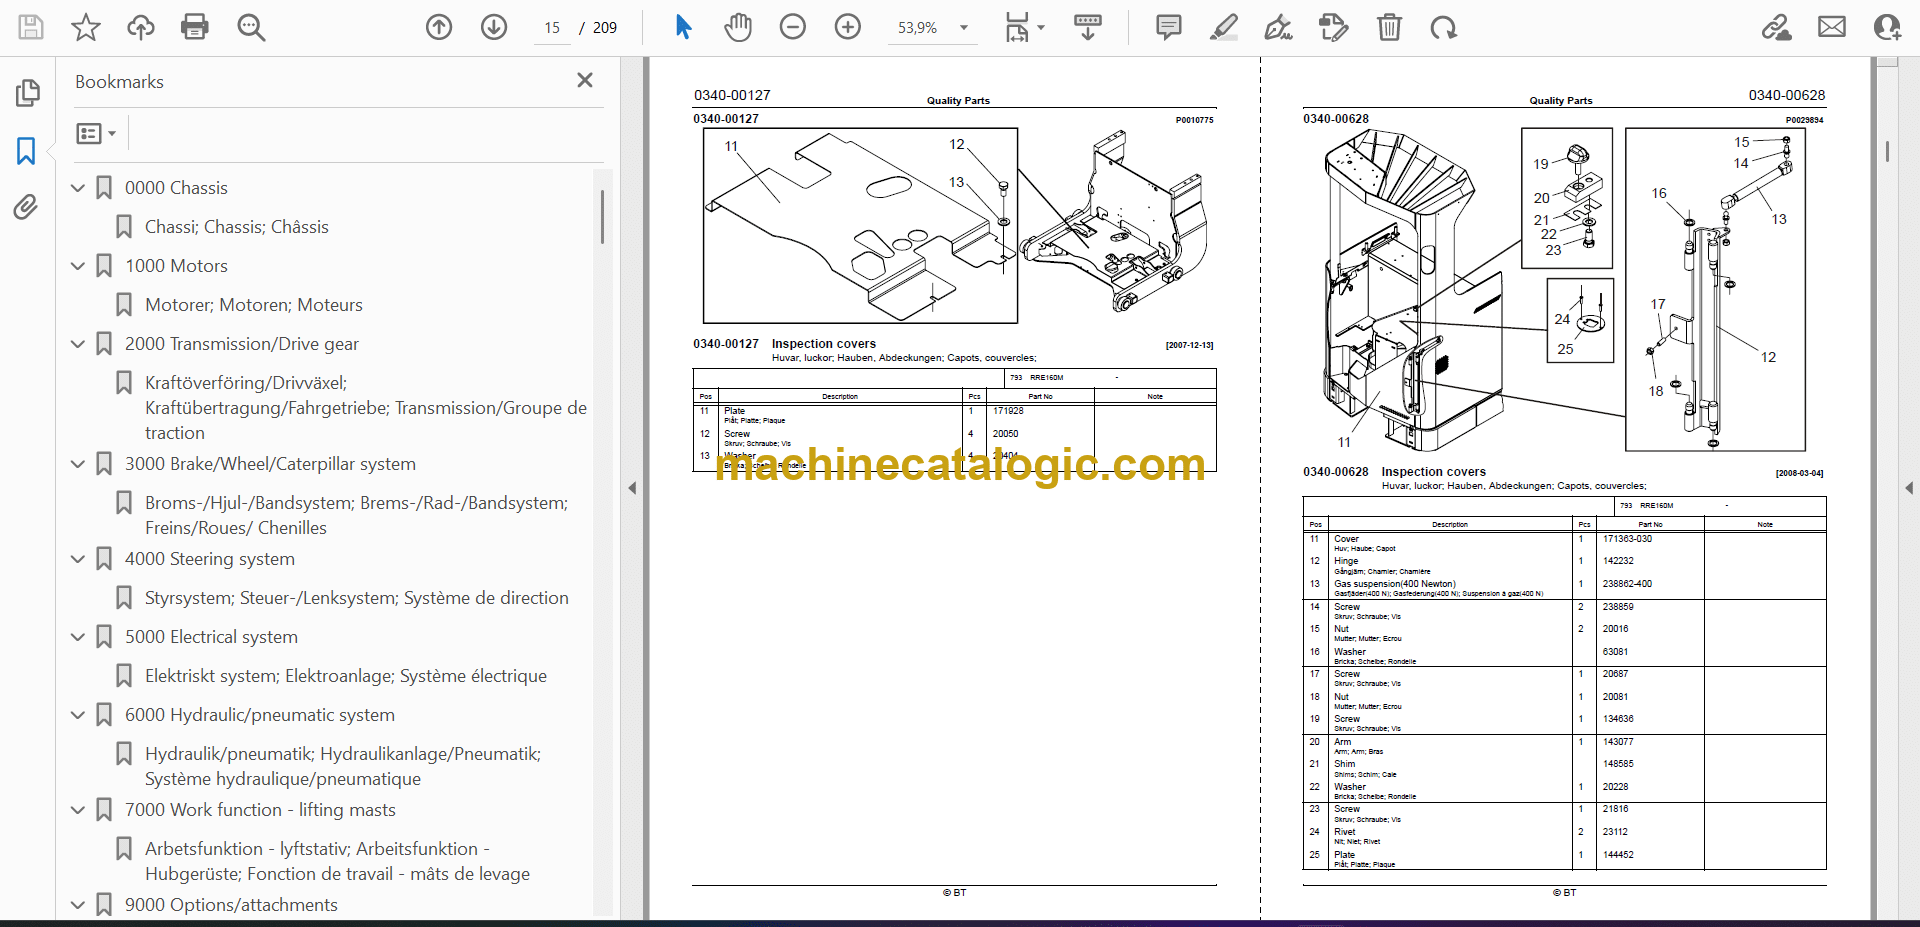This screenshot has height=927, width=1920.
Task: Toggle the Attachments paperclip panel
Action: [x=26, y=207]
